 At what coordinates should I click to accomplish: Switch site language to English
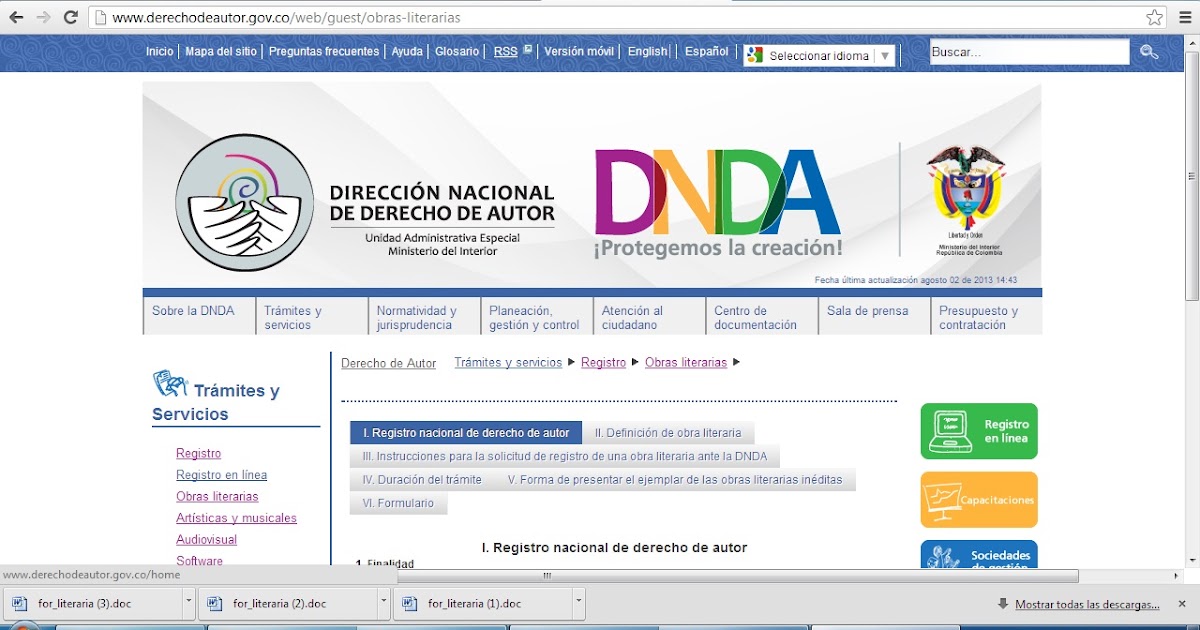pos(648,51)
